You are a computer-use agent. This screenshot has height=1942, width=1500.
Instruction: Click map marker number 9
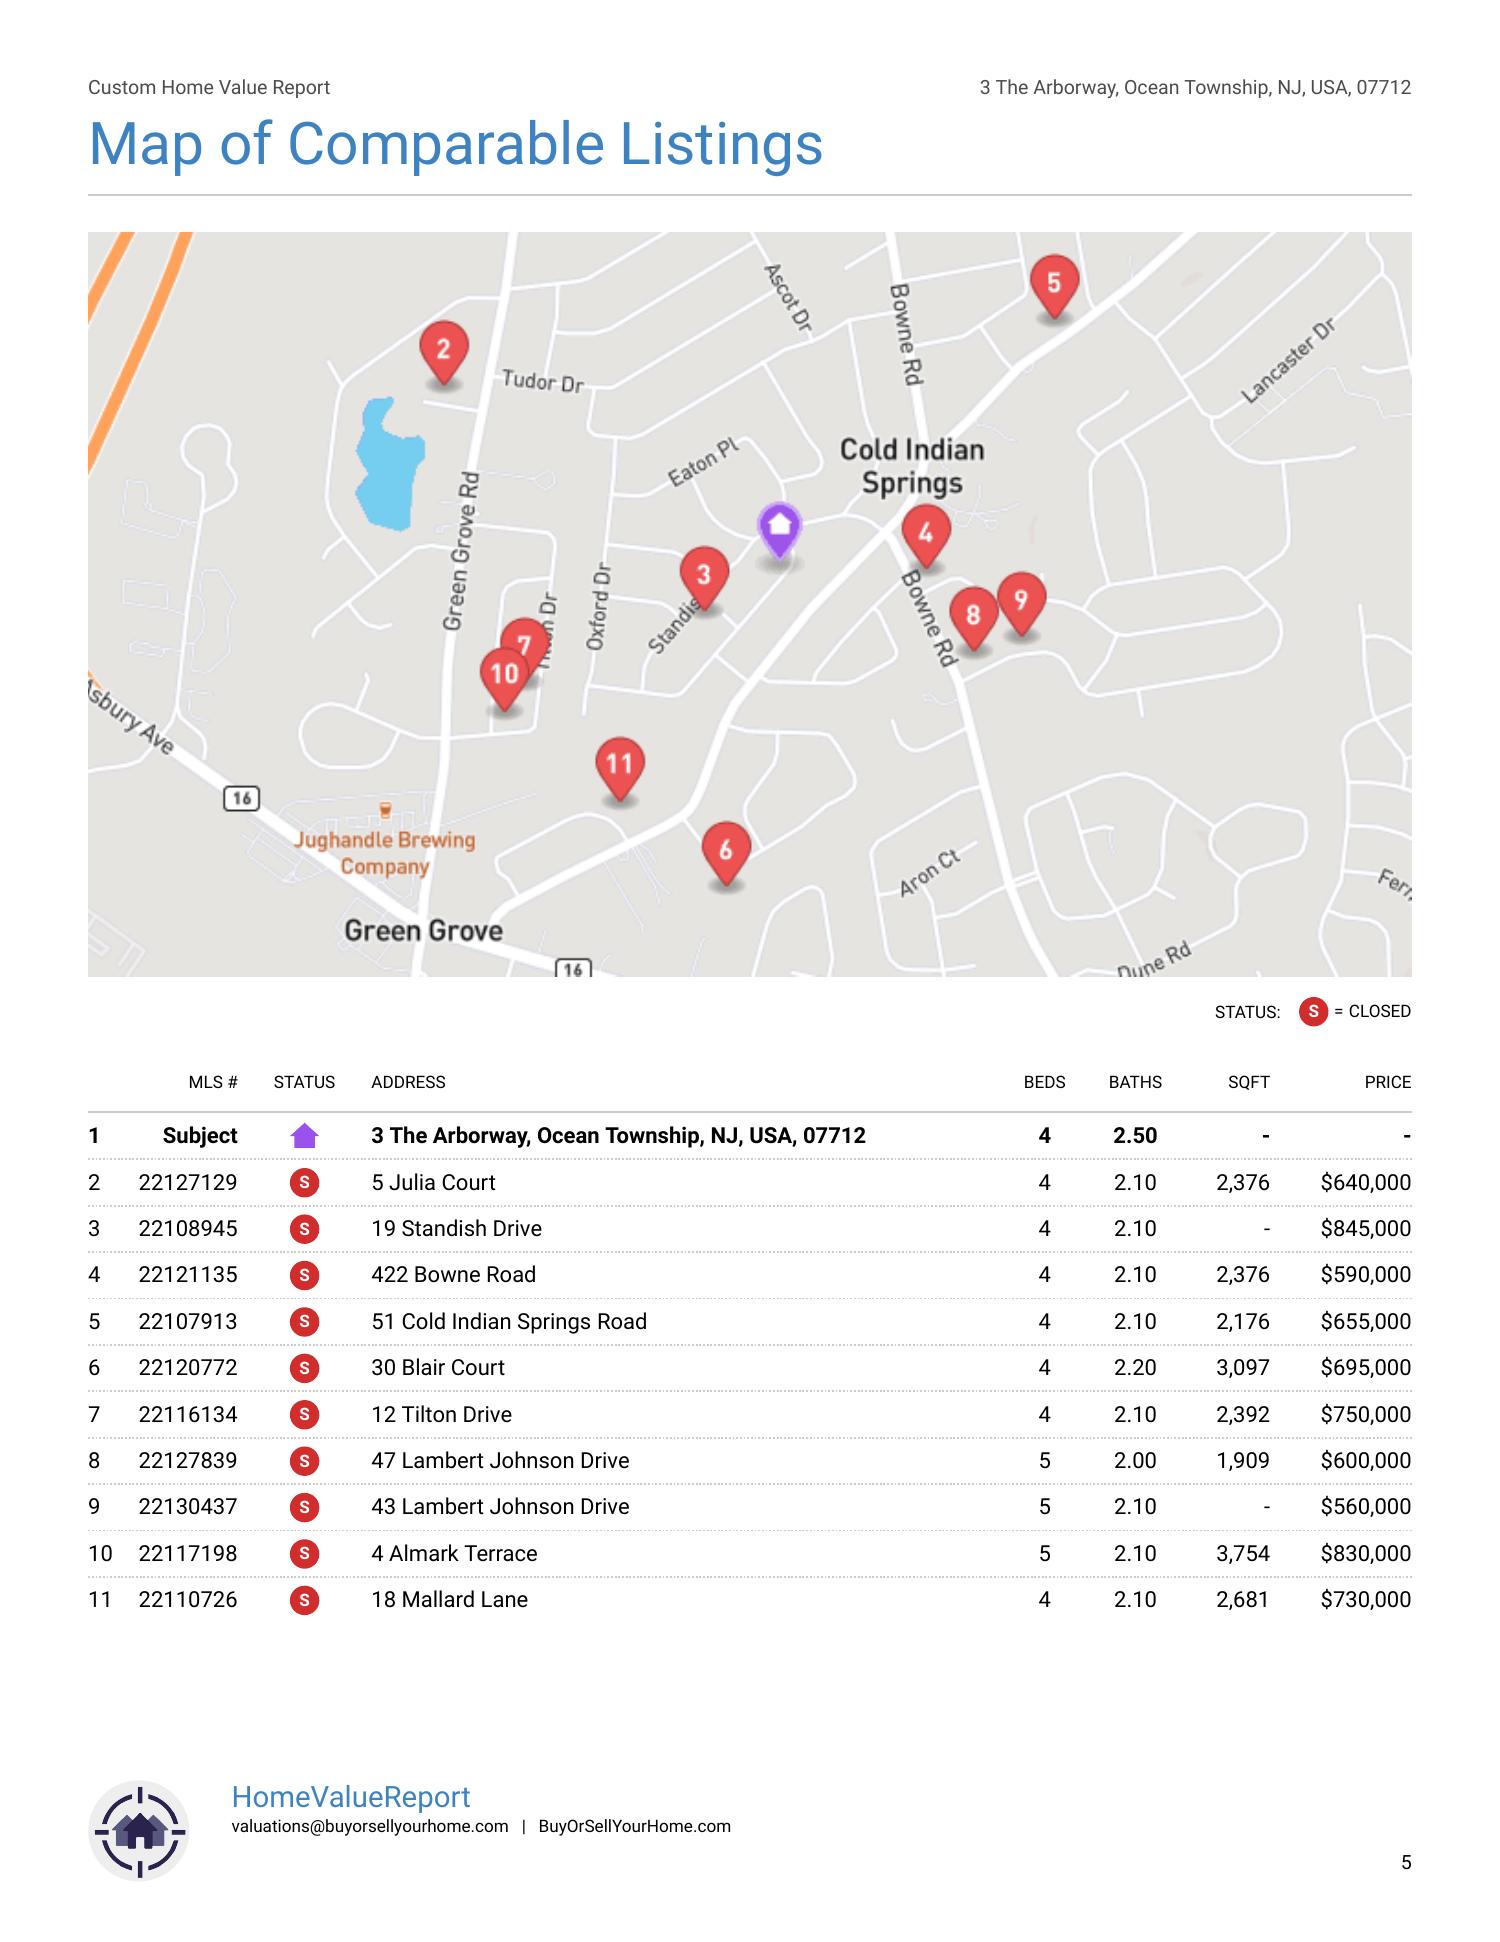click(x=1021, y=600)
